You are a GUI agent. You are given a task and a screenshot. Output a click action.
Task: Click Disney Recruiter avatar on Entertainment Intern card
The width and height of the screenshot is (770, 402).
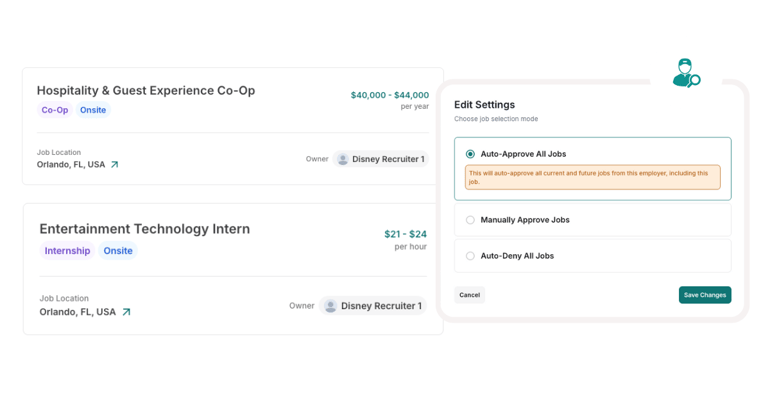coord(330,306)
